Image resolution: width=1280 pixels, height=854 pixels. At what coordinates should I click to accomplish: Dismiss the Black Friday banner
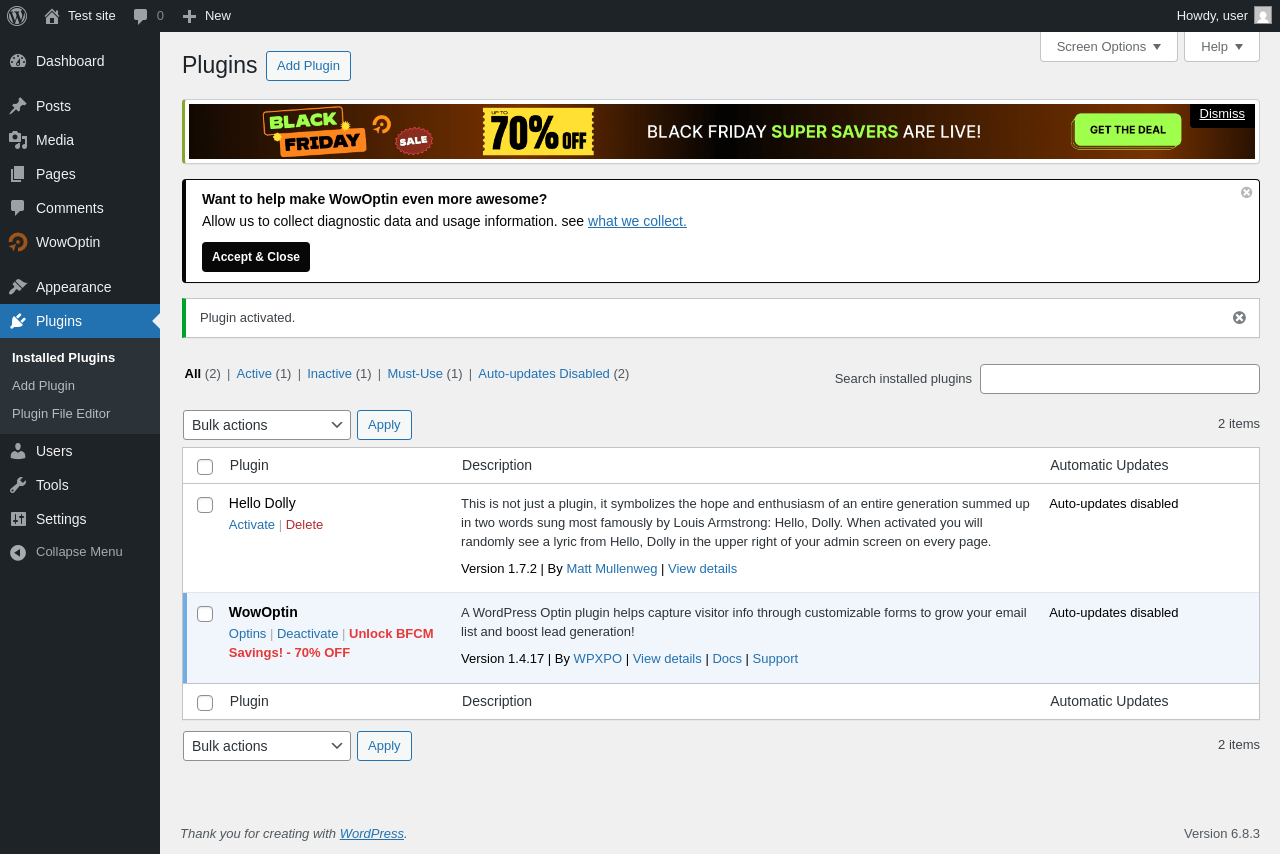(x=1222, y=114)
